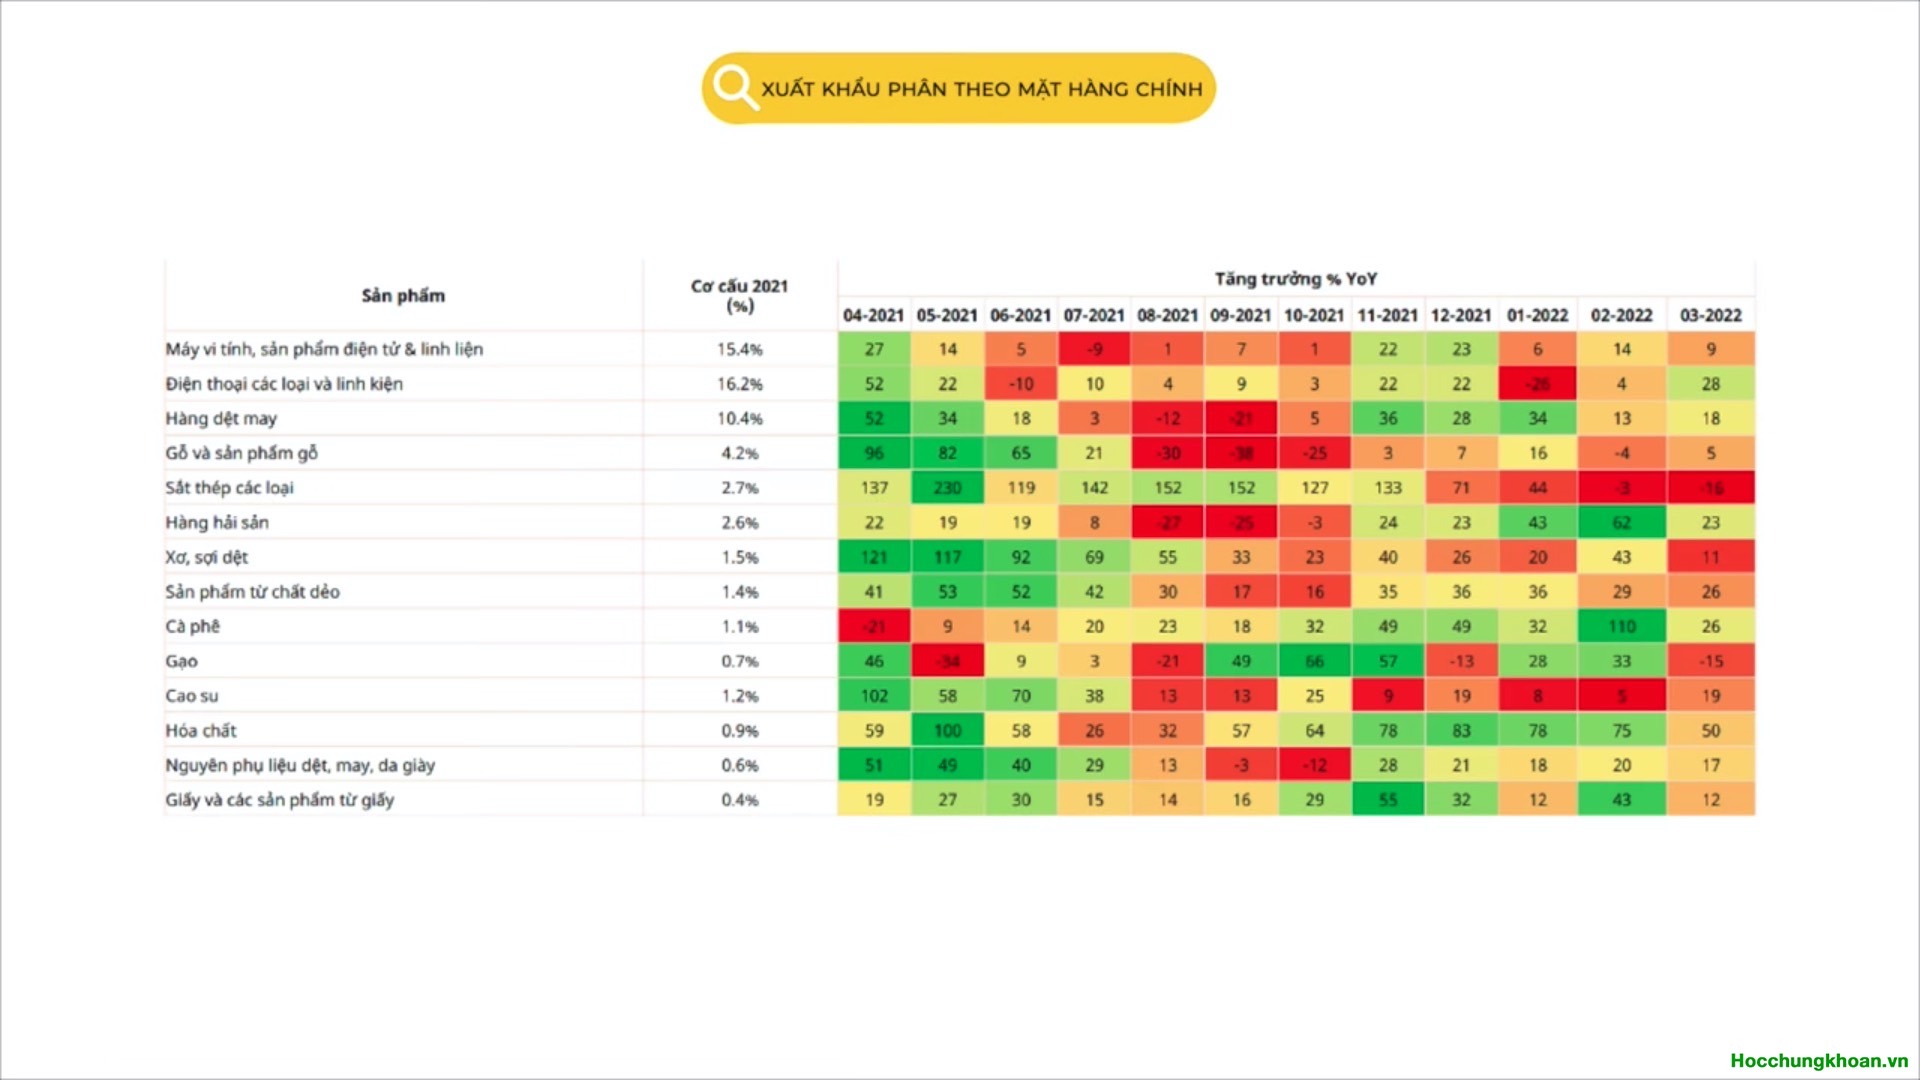1920x1080 pixels.
Task: Open the Hocchungkhoan.vn watermark link
Action: click(x=1819, y=1061)
